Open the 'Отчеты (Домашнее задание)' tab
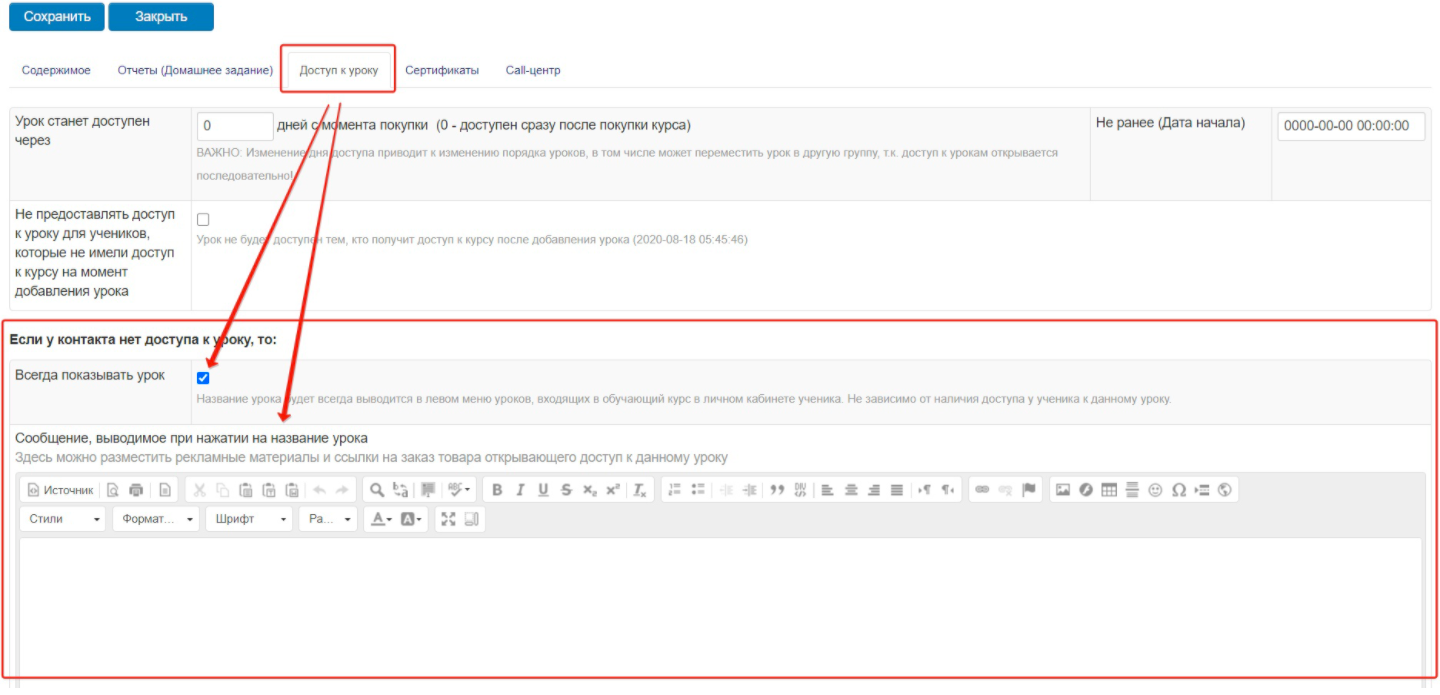This screenshot has width=1440, height=695. tap(195, 70)
